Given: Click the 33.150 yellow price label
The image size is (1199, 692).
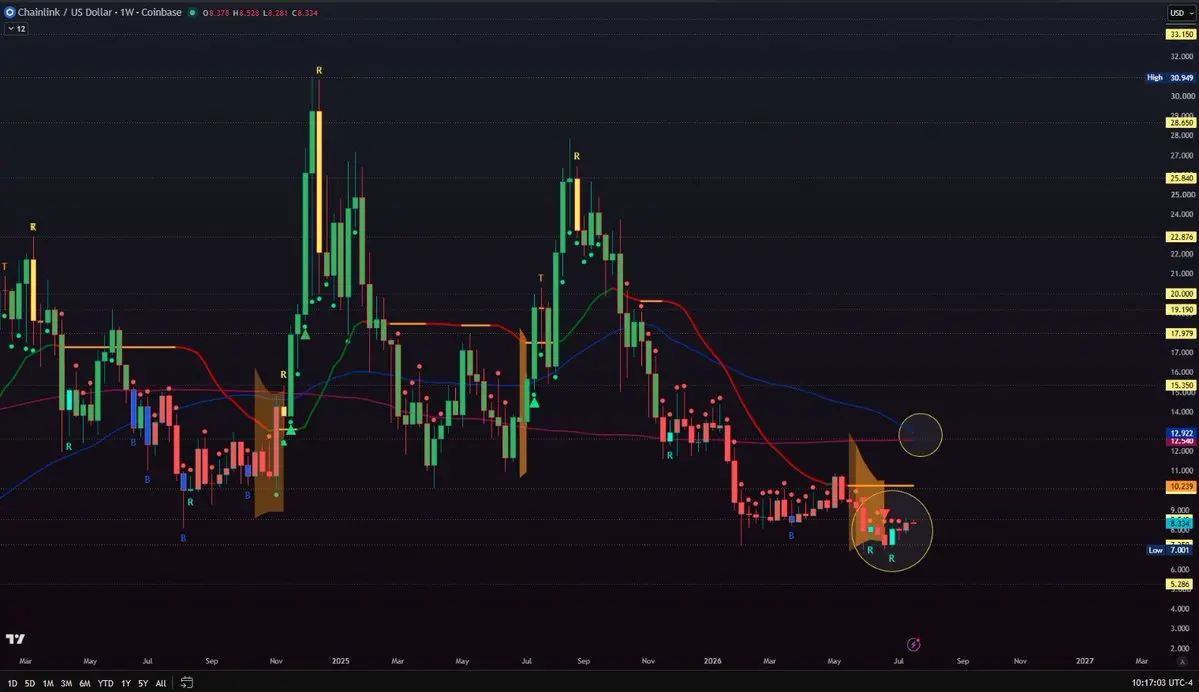Looking at the screenshot, I should coord(1181,34).
